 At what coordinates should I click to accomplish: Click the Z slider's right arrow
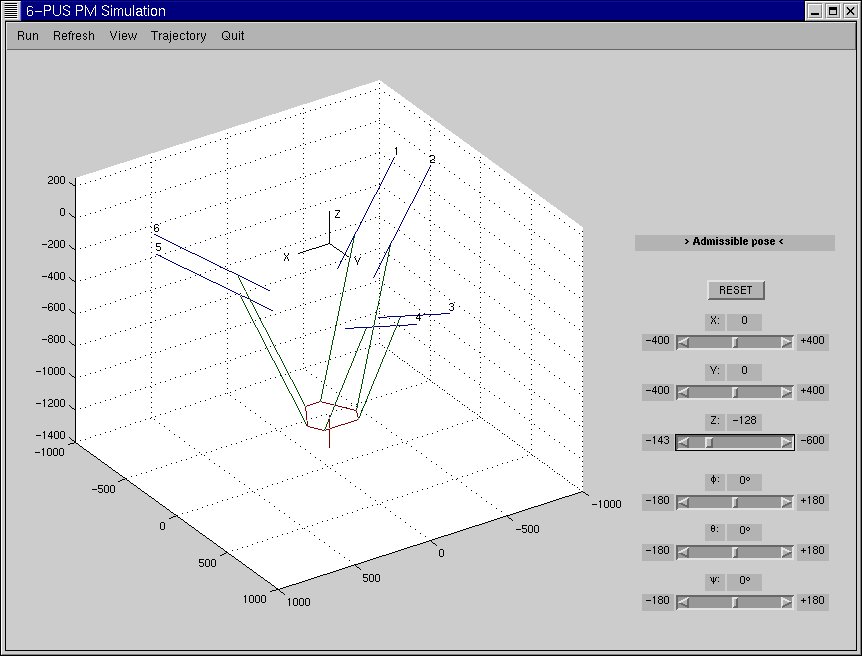pyautogui.click(x=787, y=442)
